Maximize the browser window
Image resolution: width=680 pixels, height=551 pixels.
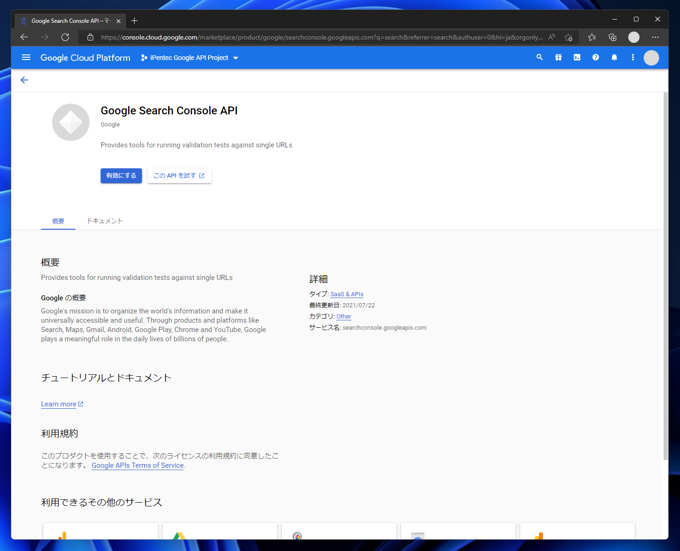[636, 20]
